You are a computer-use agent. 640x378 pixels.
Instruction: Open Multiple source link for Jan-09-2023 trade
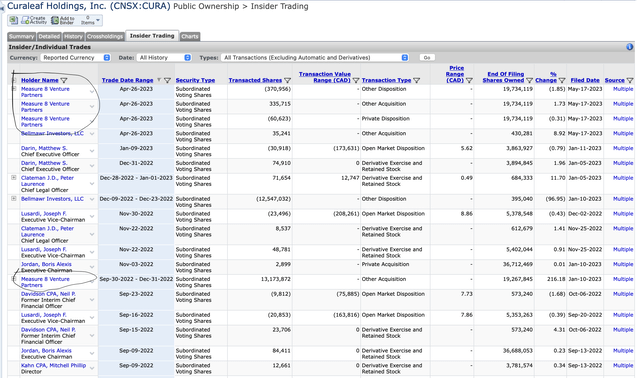point(623,148)
